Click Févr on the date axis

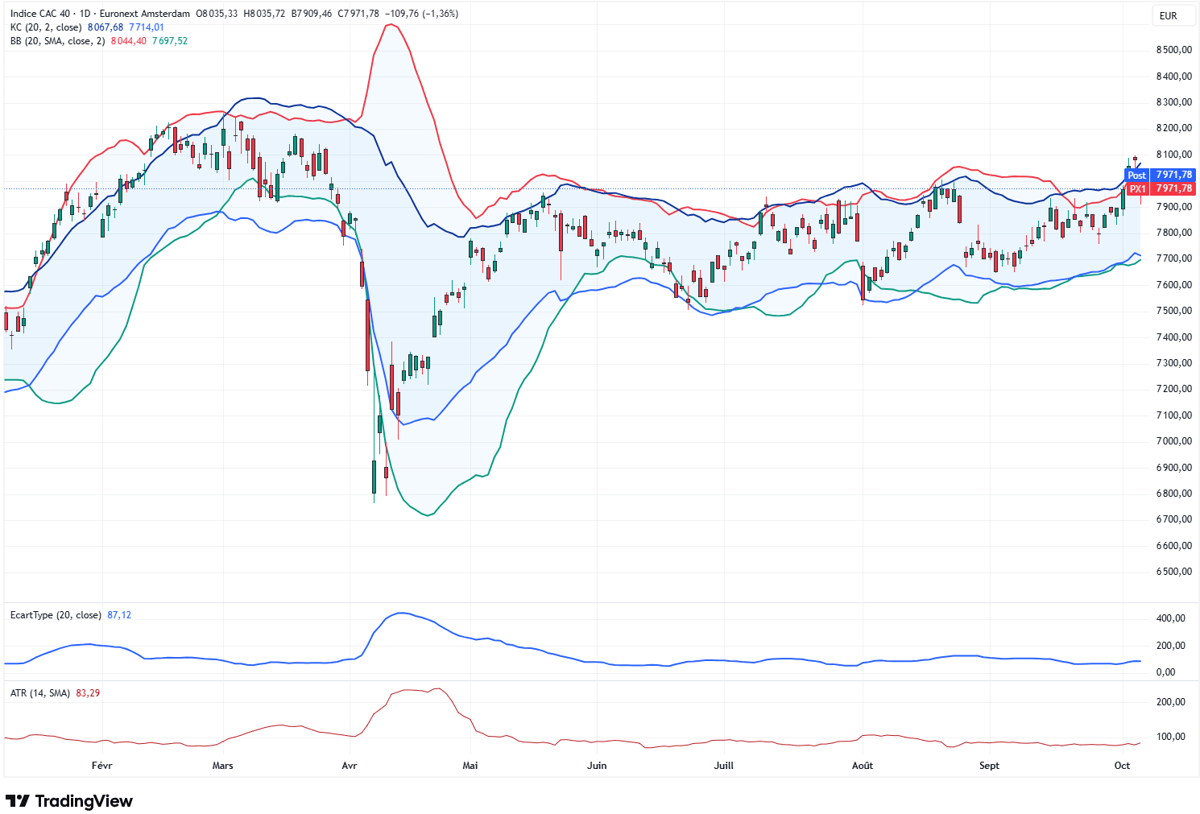tap(101, 765)
